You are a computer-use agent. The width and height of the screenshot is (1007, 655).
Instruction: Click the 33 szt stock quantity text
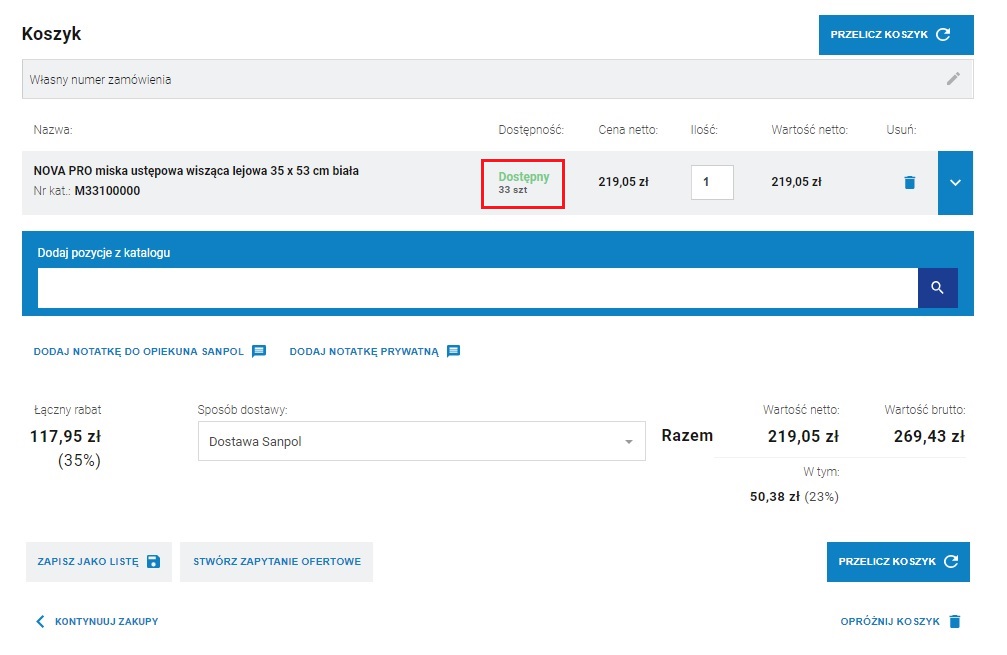tap(512, 190)
